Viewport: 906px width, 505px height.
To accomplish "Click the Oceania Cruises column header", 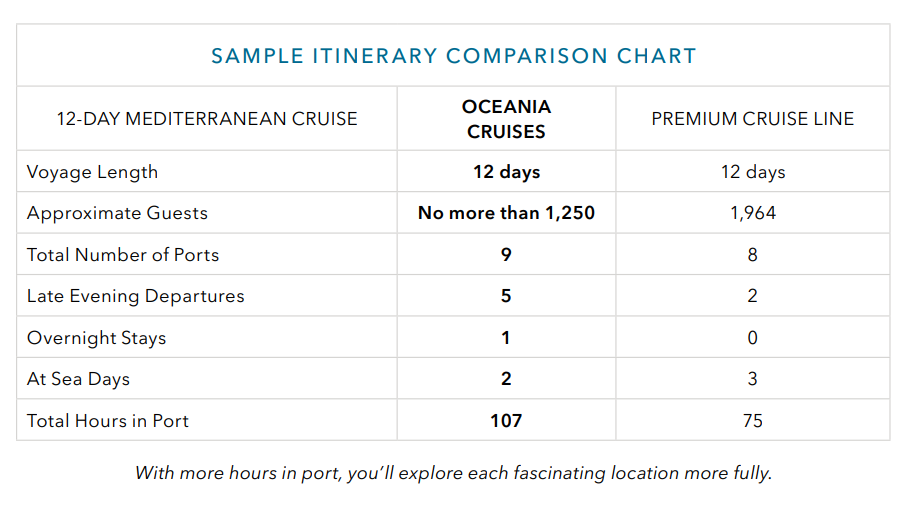I will (506, 119).
